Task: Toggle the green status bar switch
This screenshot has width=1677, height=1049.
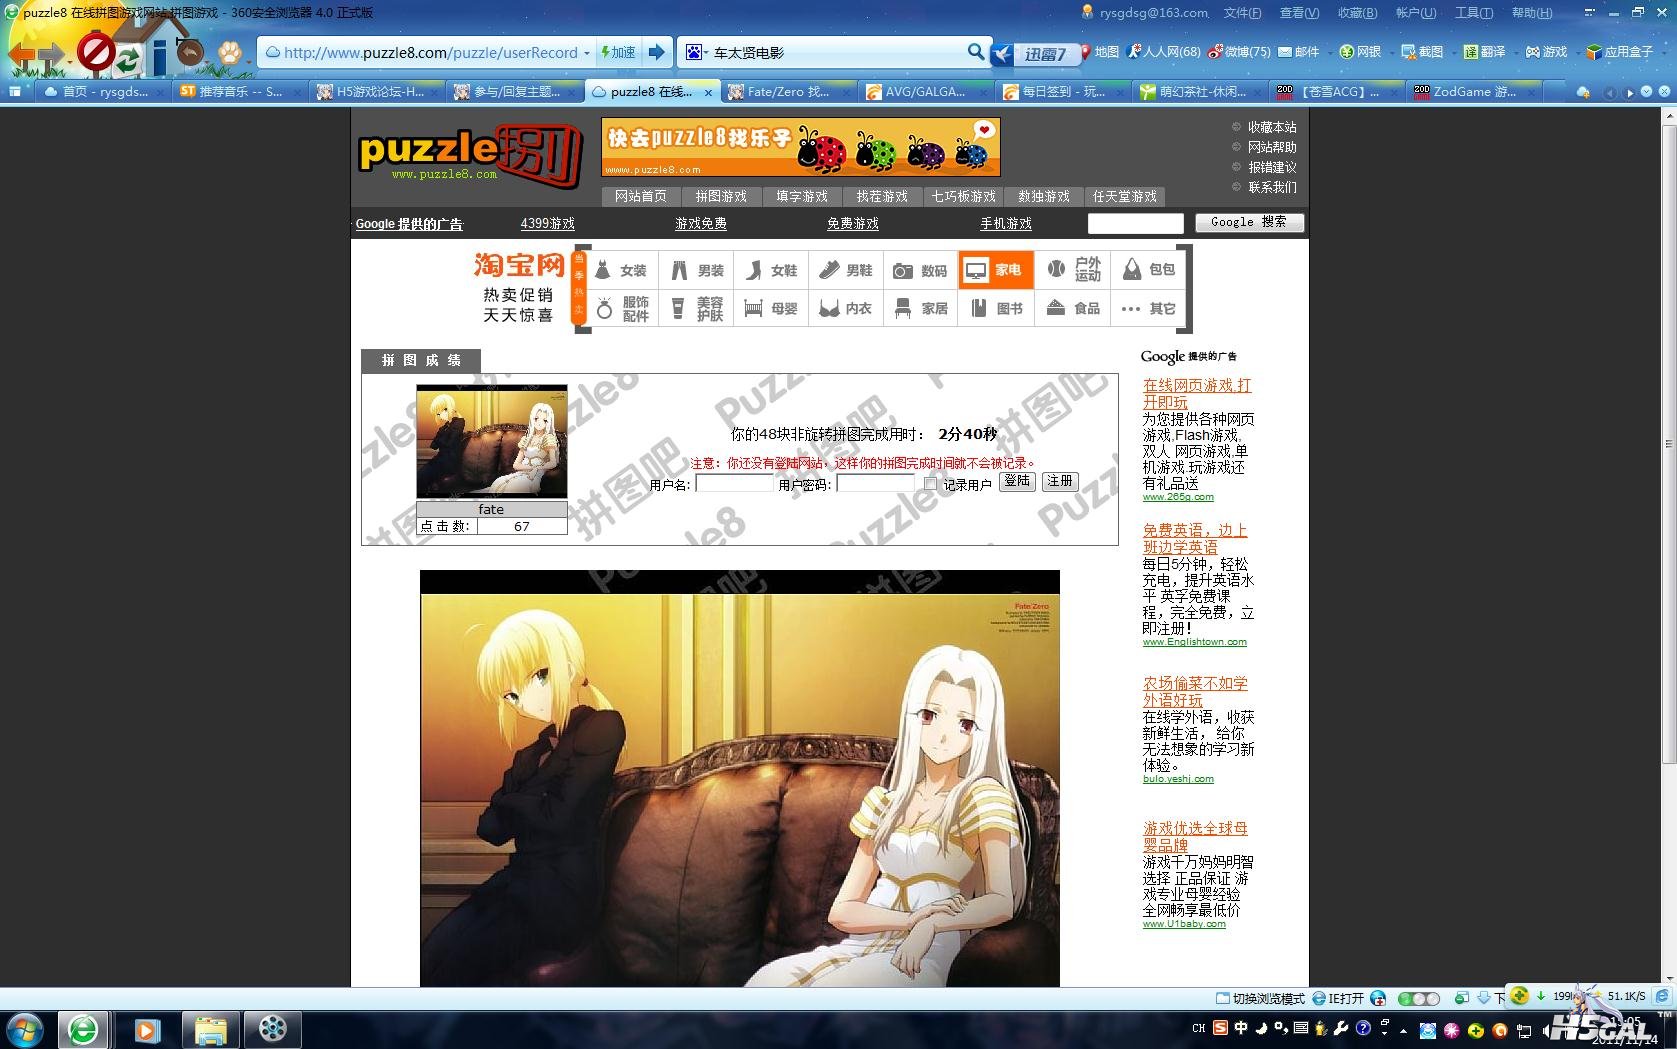Action: click(1418, 998)
